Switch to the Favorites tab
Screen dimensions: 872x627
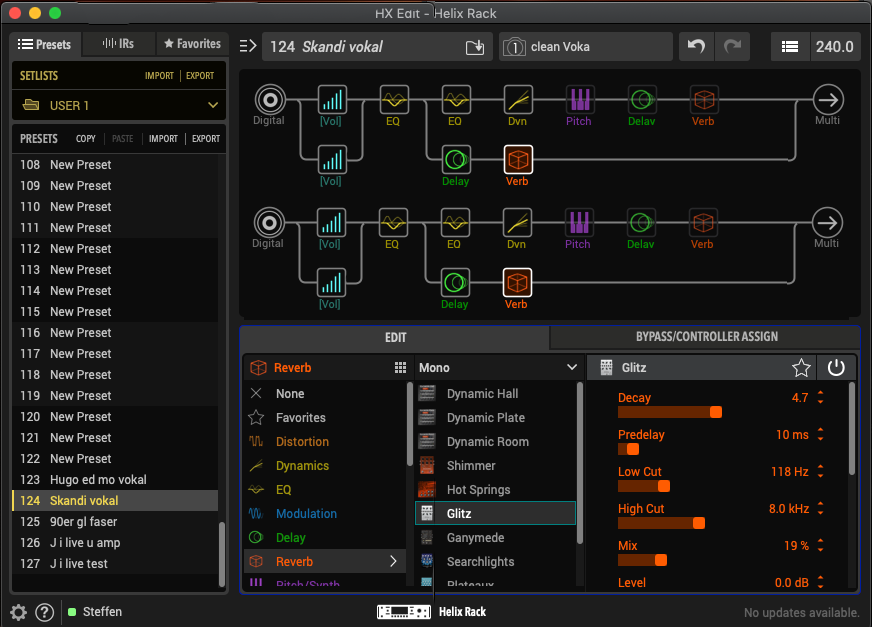(x=192, y=43)
